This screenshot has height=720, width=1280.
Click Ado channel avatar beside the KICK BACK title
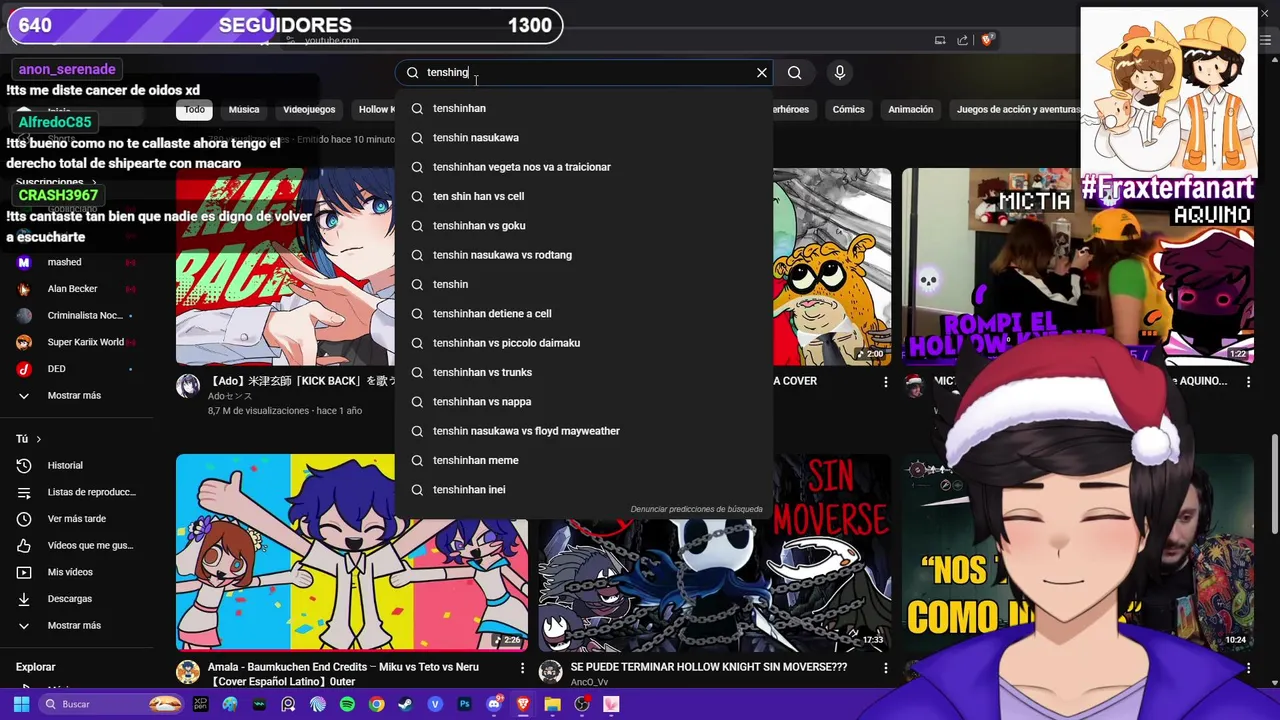tap(188, 386)
